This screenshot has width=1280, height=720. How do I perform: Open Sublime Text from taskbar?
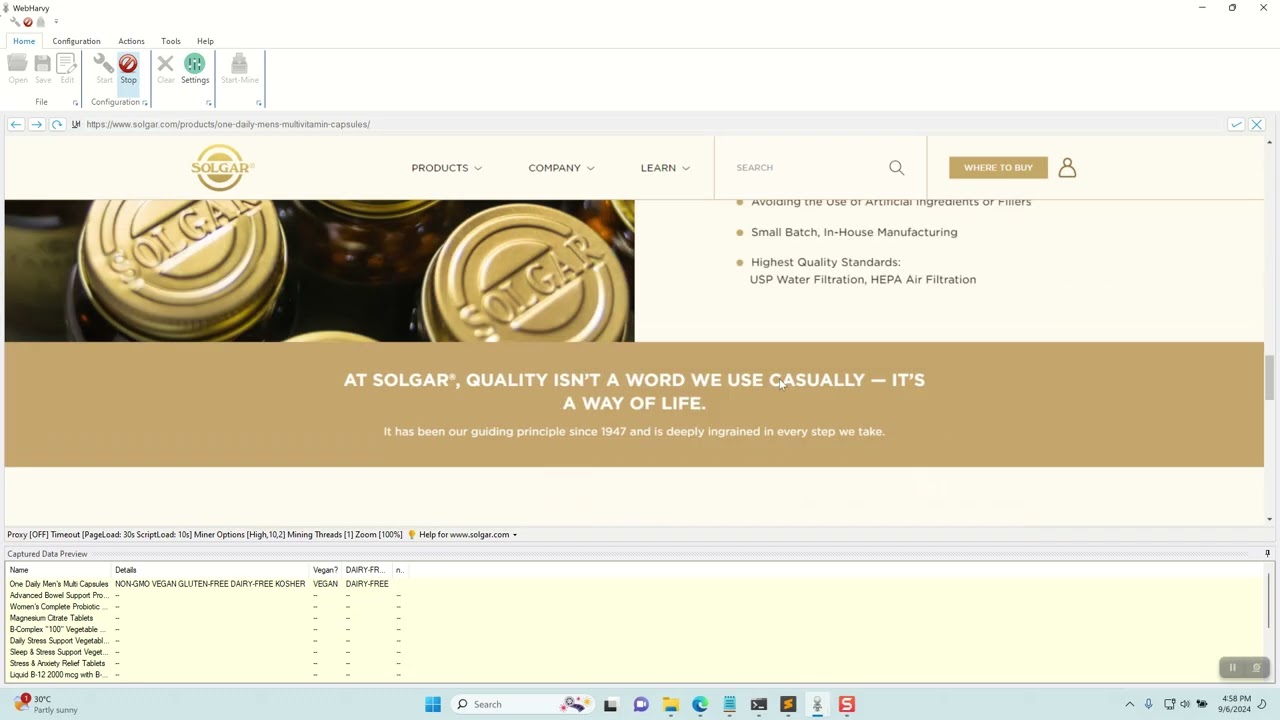click(x=788, y=704)
